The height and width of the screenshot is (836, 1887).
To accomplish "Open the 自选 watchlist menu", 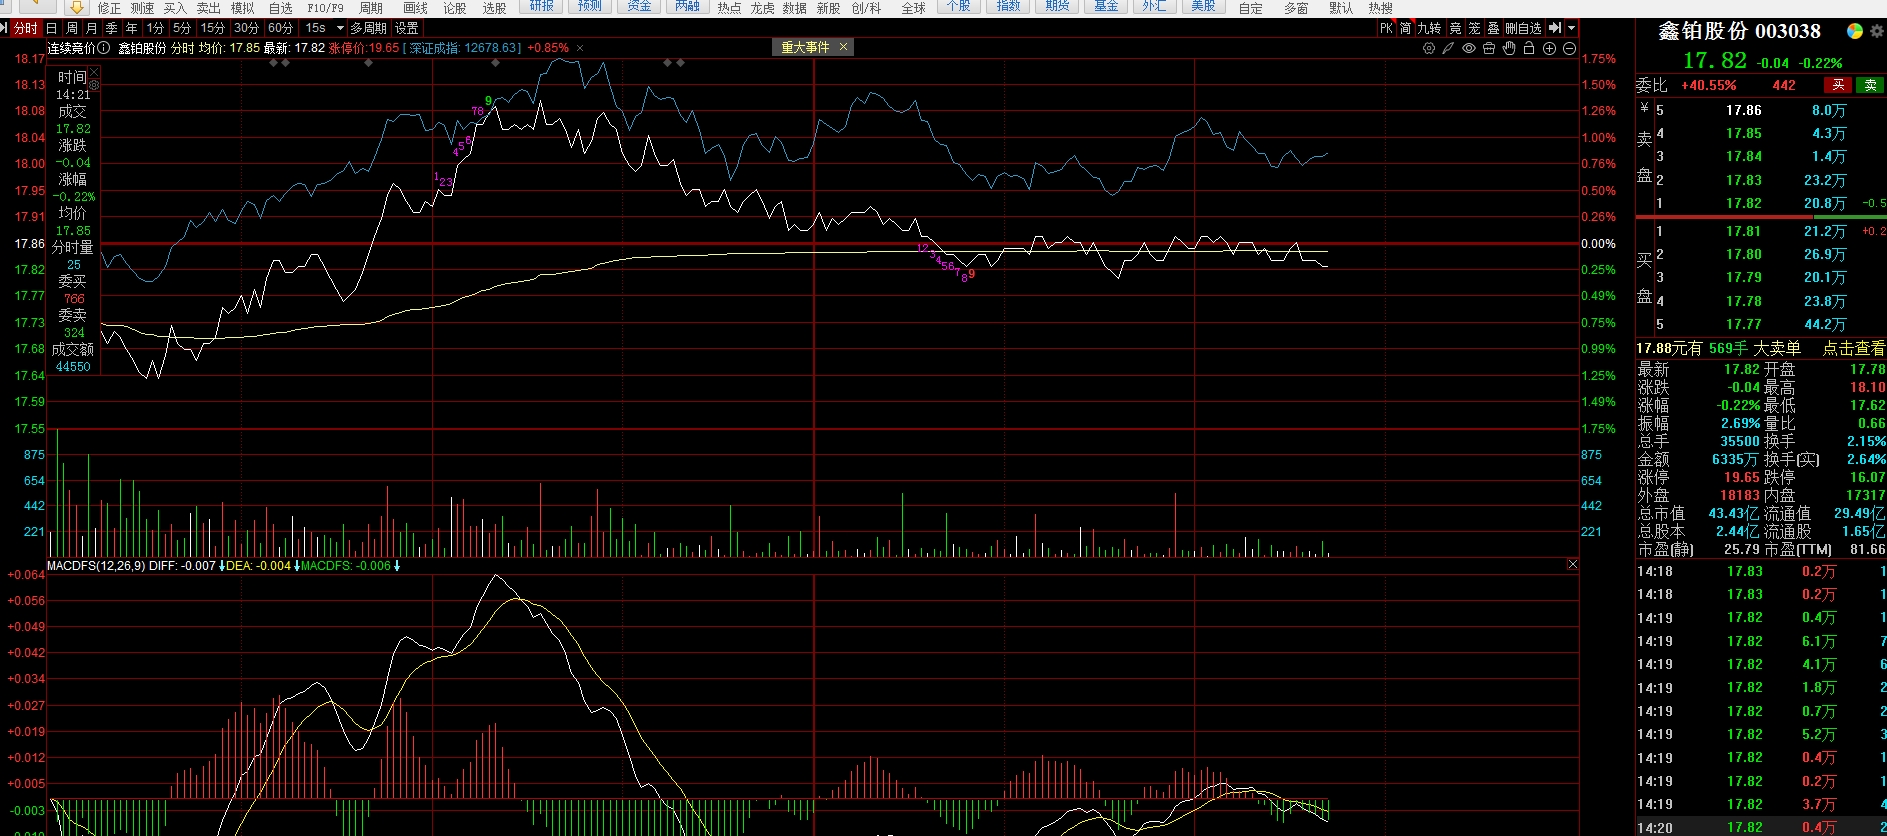I will coord(281,8).
